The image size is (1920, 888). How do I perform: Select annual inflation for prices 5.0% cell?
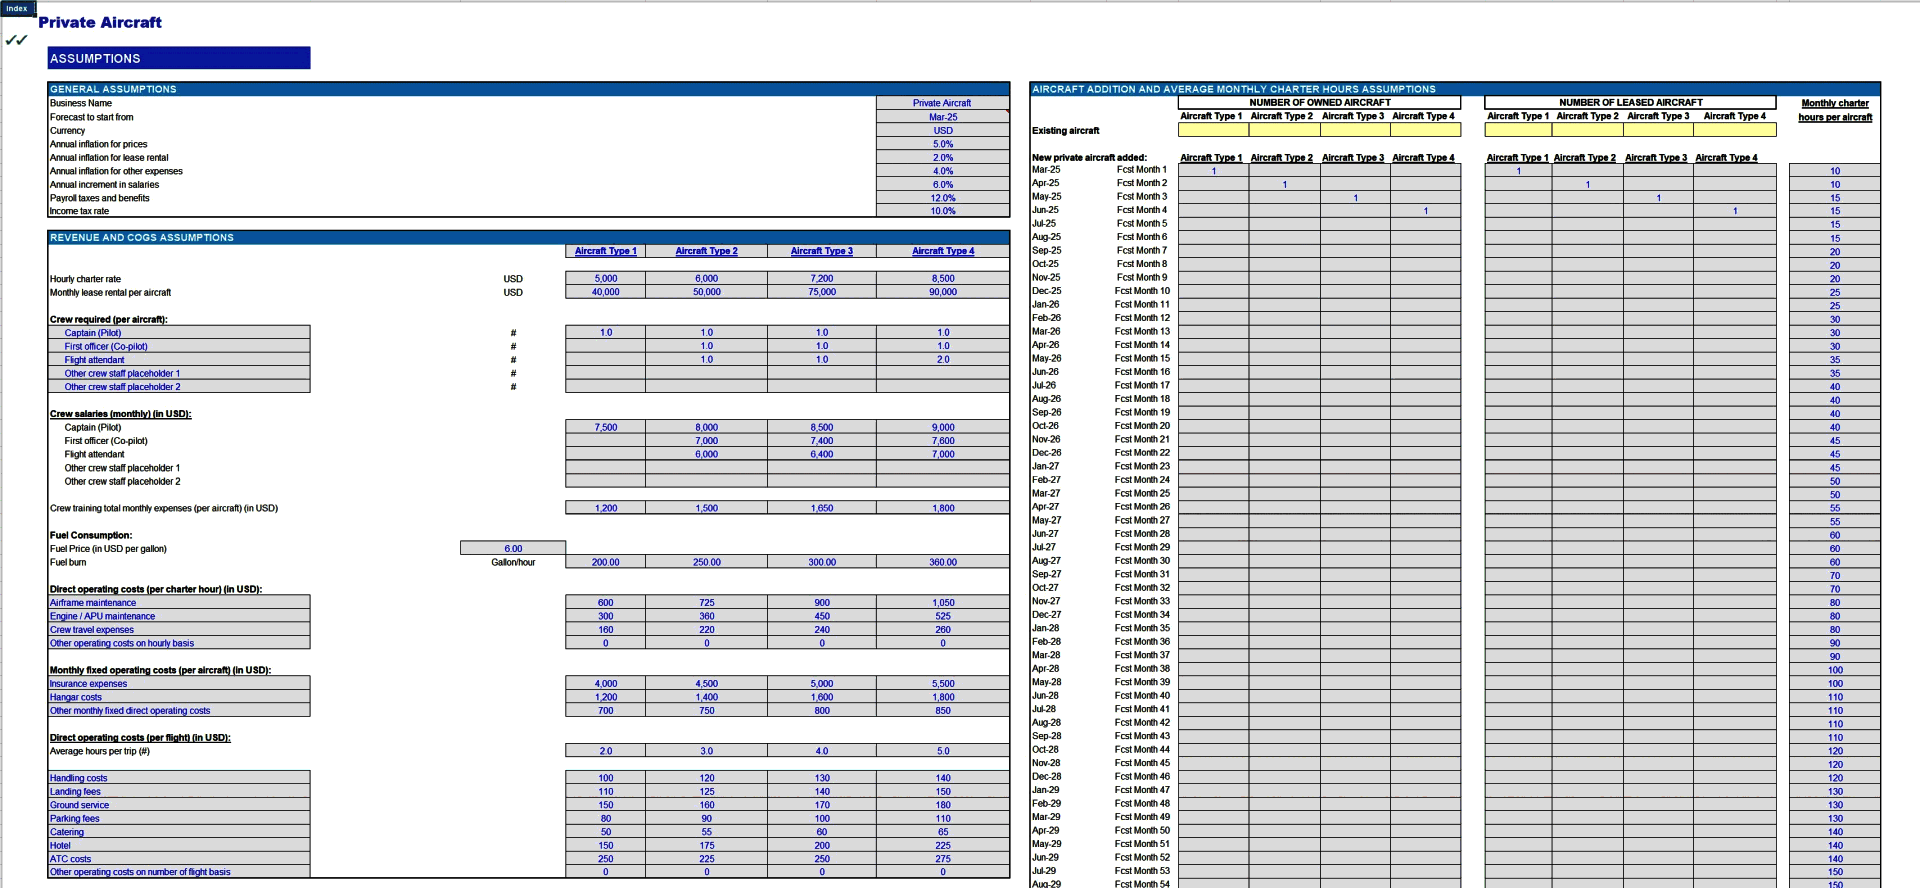tap(942, 144)
